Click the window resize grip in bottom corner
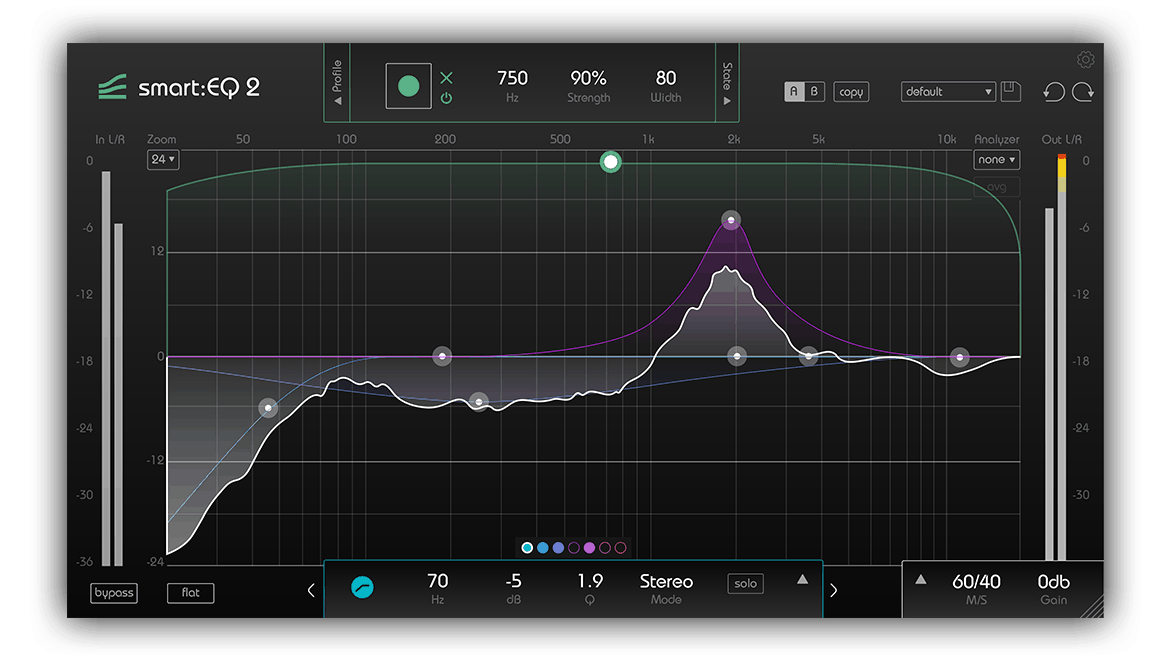 [1094, 608]
